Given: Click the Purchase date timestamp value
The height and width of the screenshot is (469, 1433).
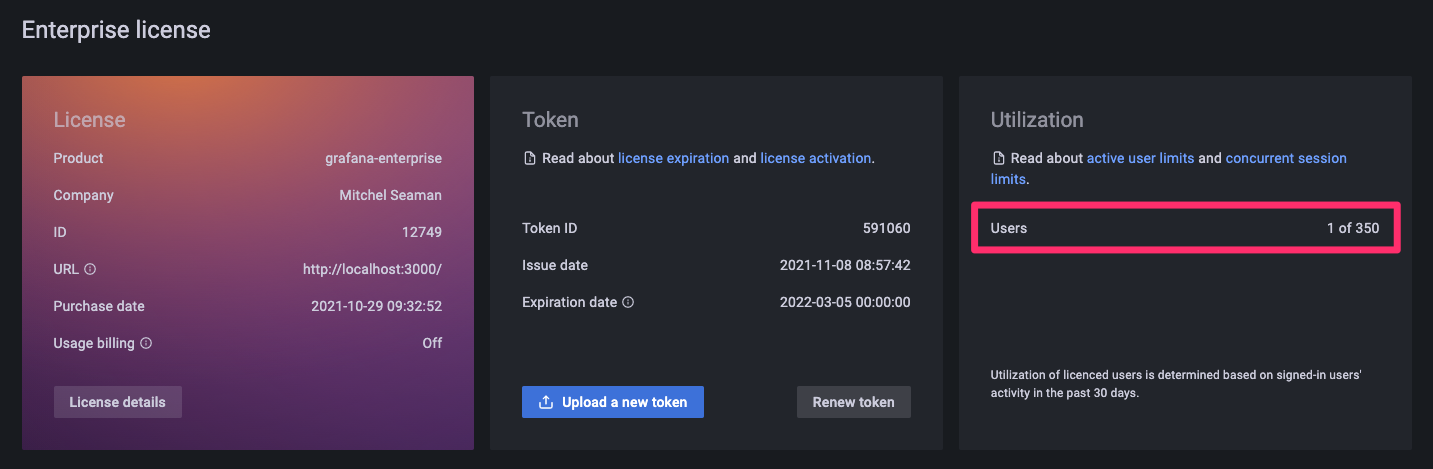Looking at the screenshot, I should (376, 307).
